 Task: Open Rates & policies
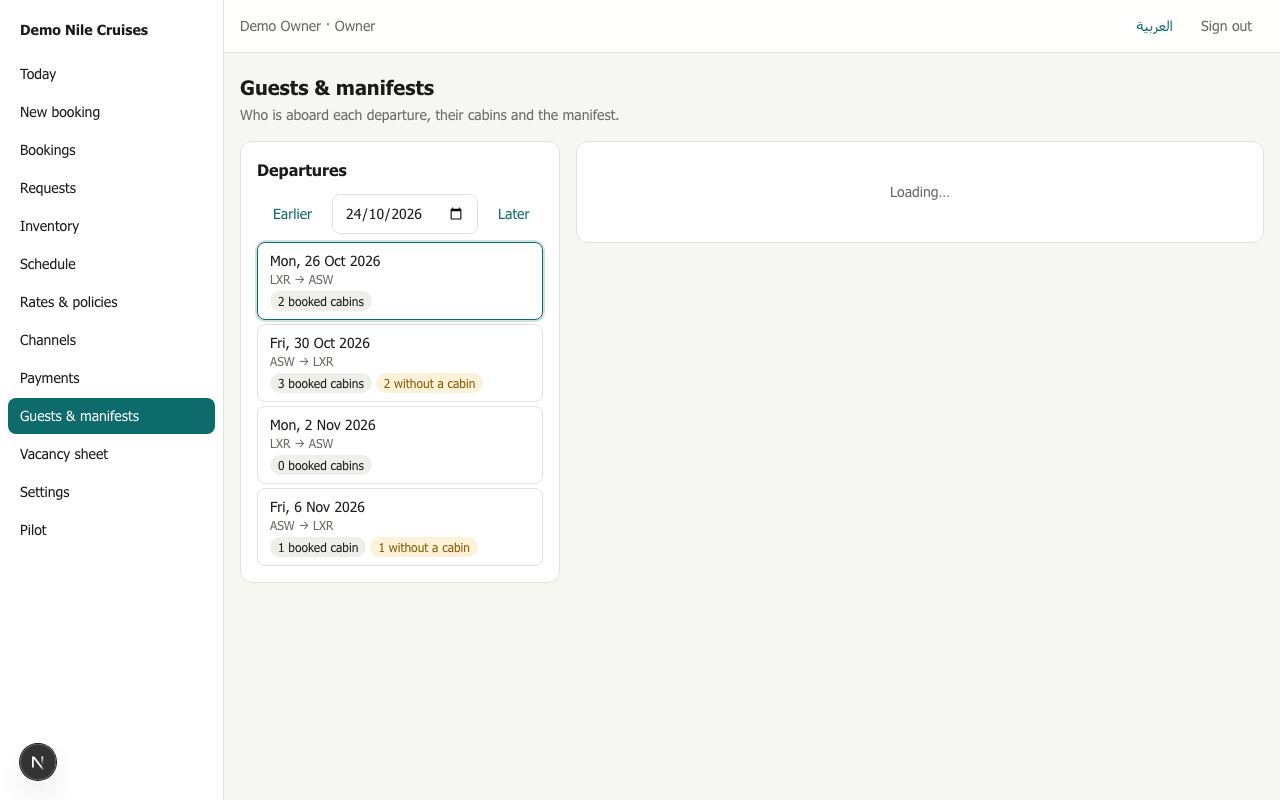click(111, 302)
